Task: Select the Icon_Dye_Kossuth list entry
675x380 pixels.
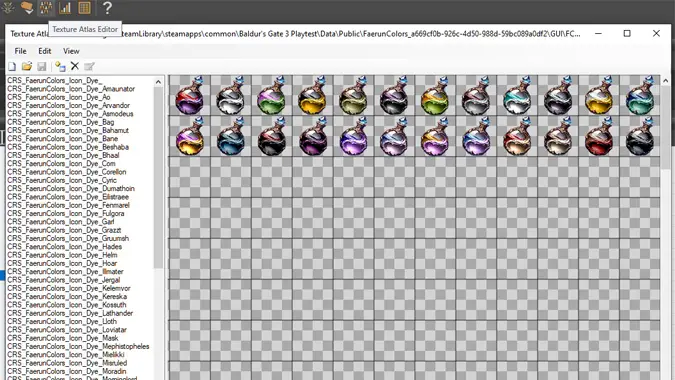Action: [x=67, y=305]
